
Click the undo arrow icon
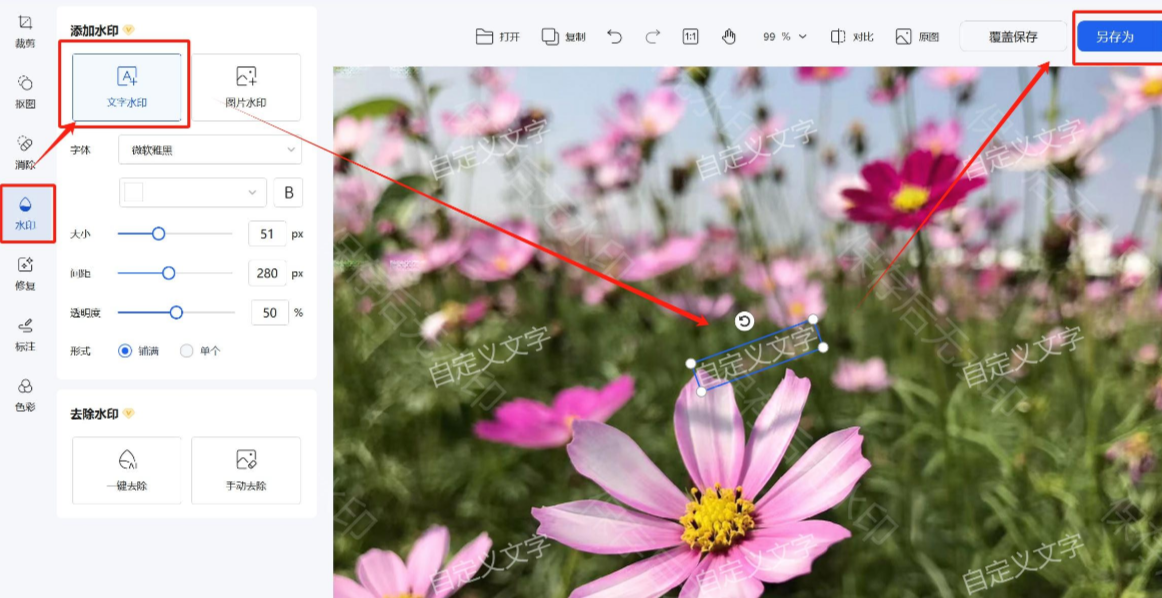tap(614, 36)
